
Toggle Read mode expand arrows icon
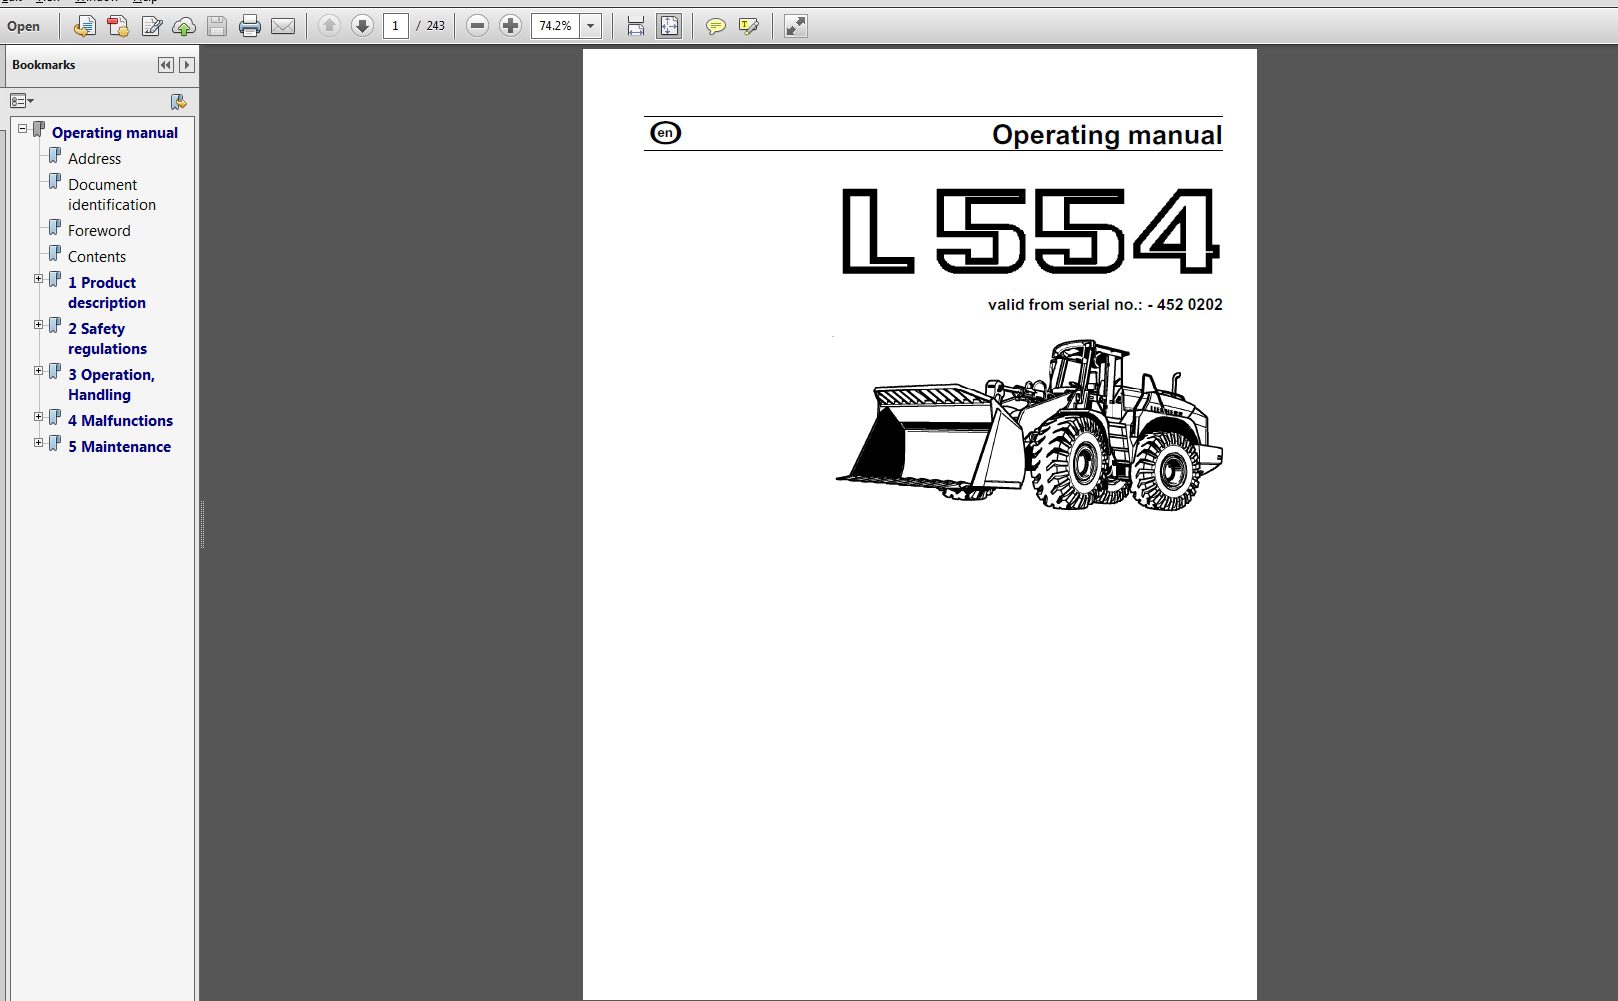click(795, 26)
